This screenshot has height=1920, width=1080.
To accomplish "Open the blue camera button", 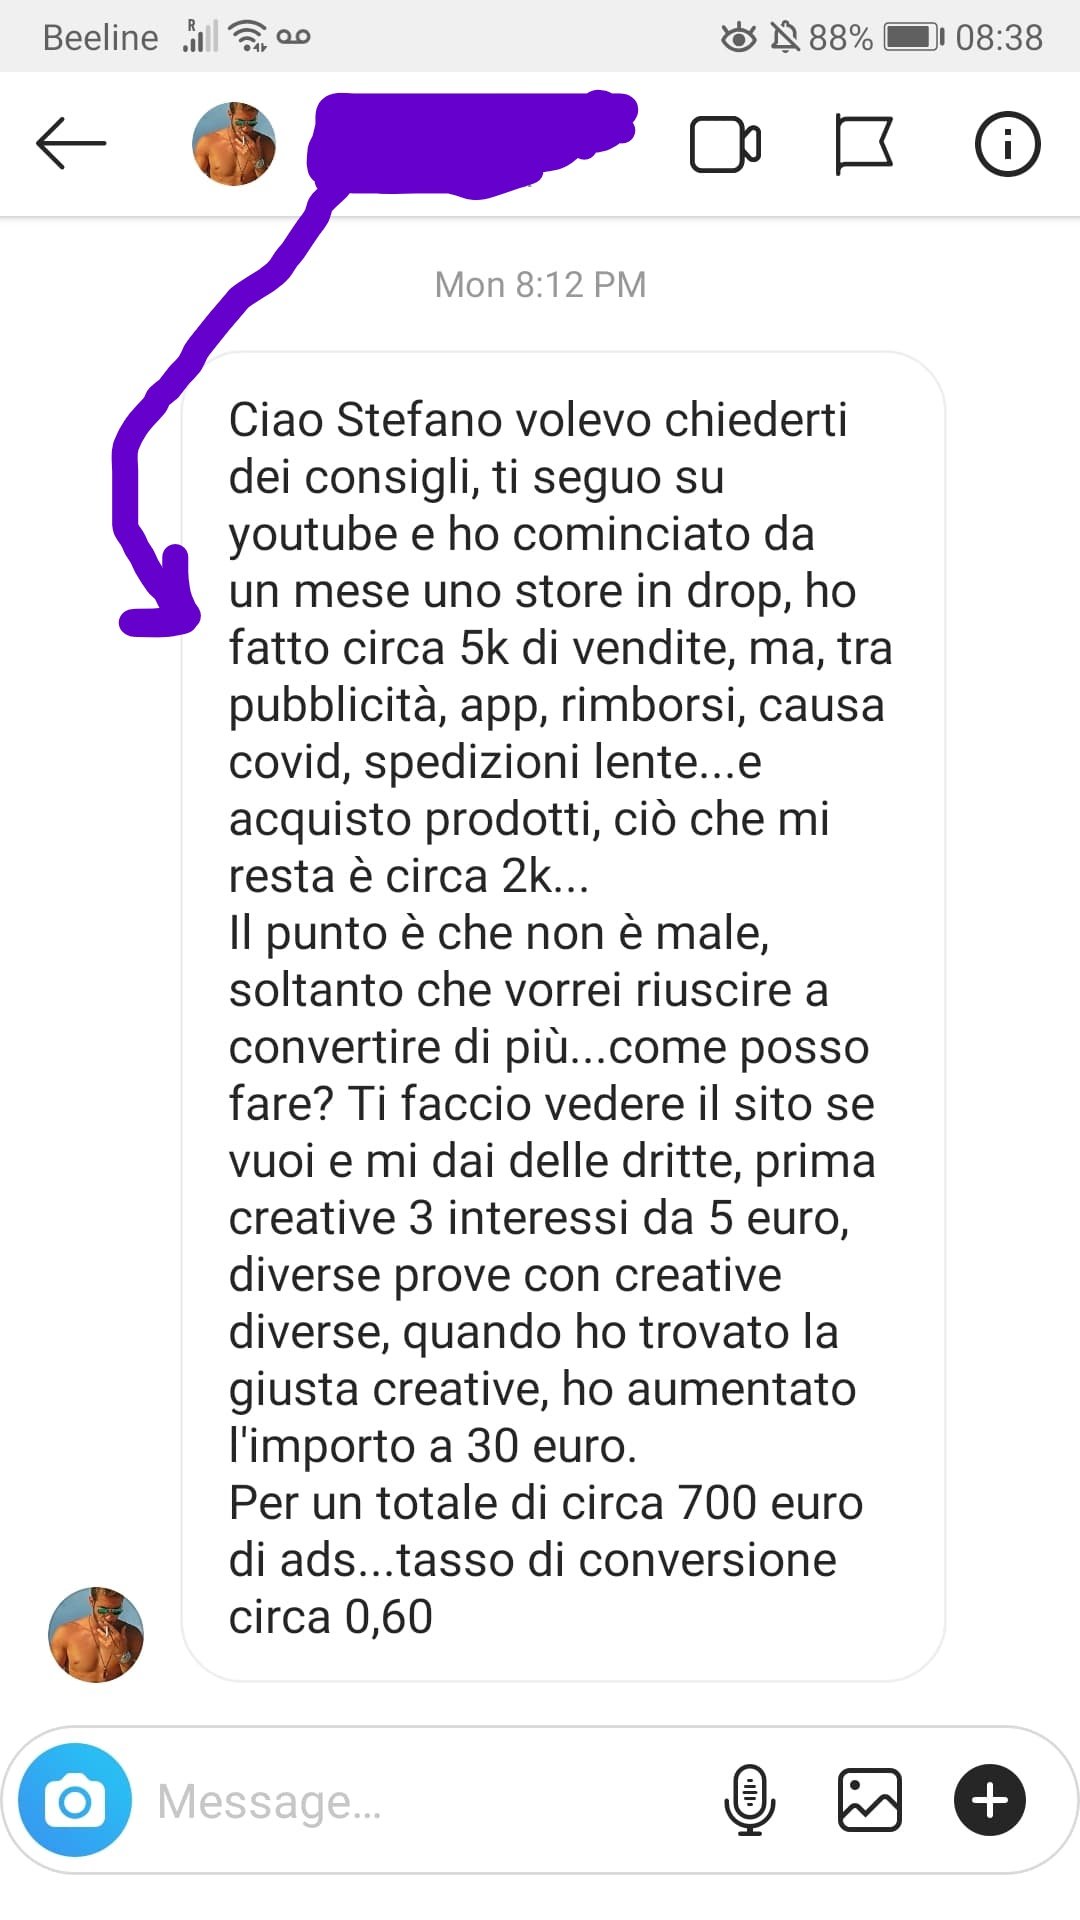I will 75,1800.
